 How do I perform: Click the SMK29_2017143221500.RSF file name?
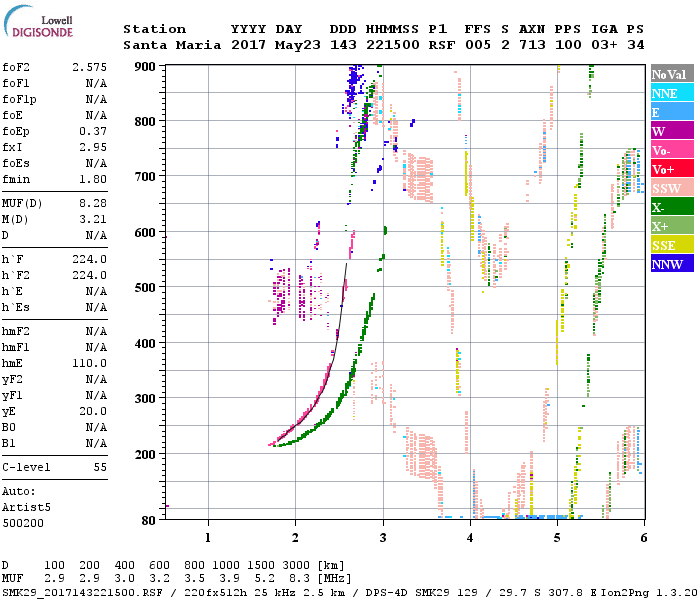click(83, 592)
